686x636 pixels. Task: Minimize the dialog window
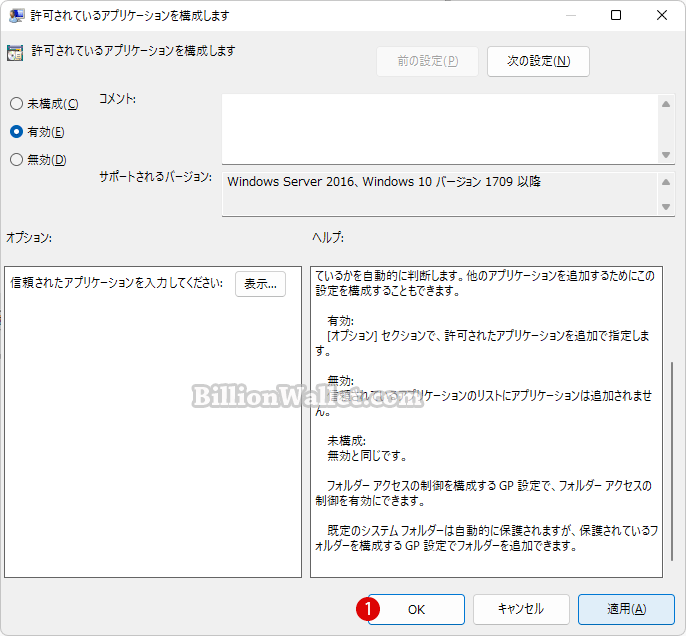click(570, 15)
